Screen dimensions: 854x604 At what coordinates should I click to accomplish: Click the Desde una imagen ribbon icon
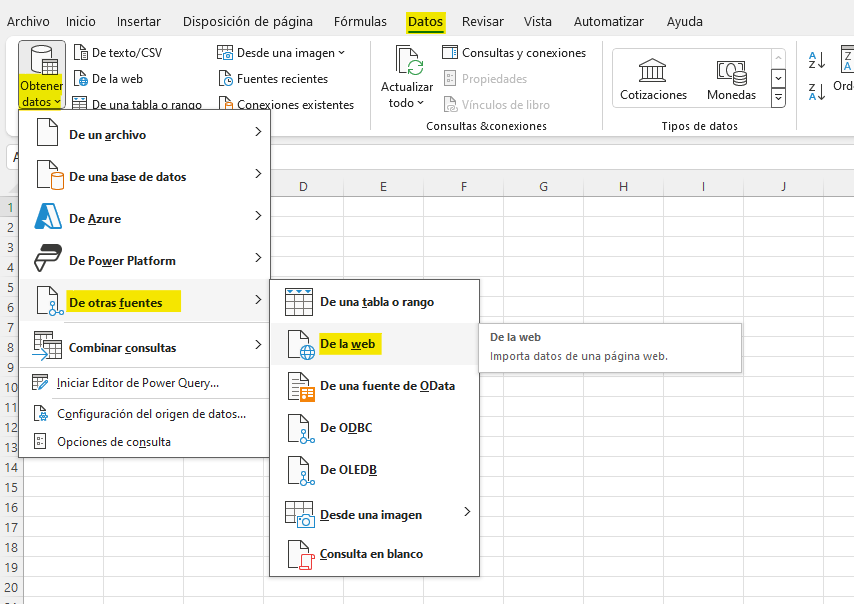point(225,53)
